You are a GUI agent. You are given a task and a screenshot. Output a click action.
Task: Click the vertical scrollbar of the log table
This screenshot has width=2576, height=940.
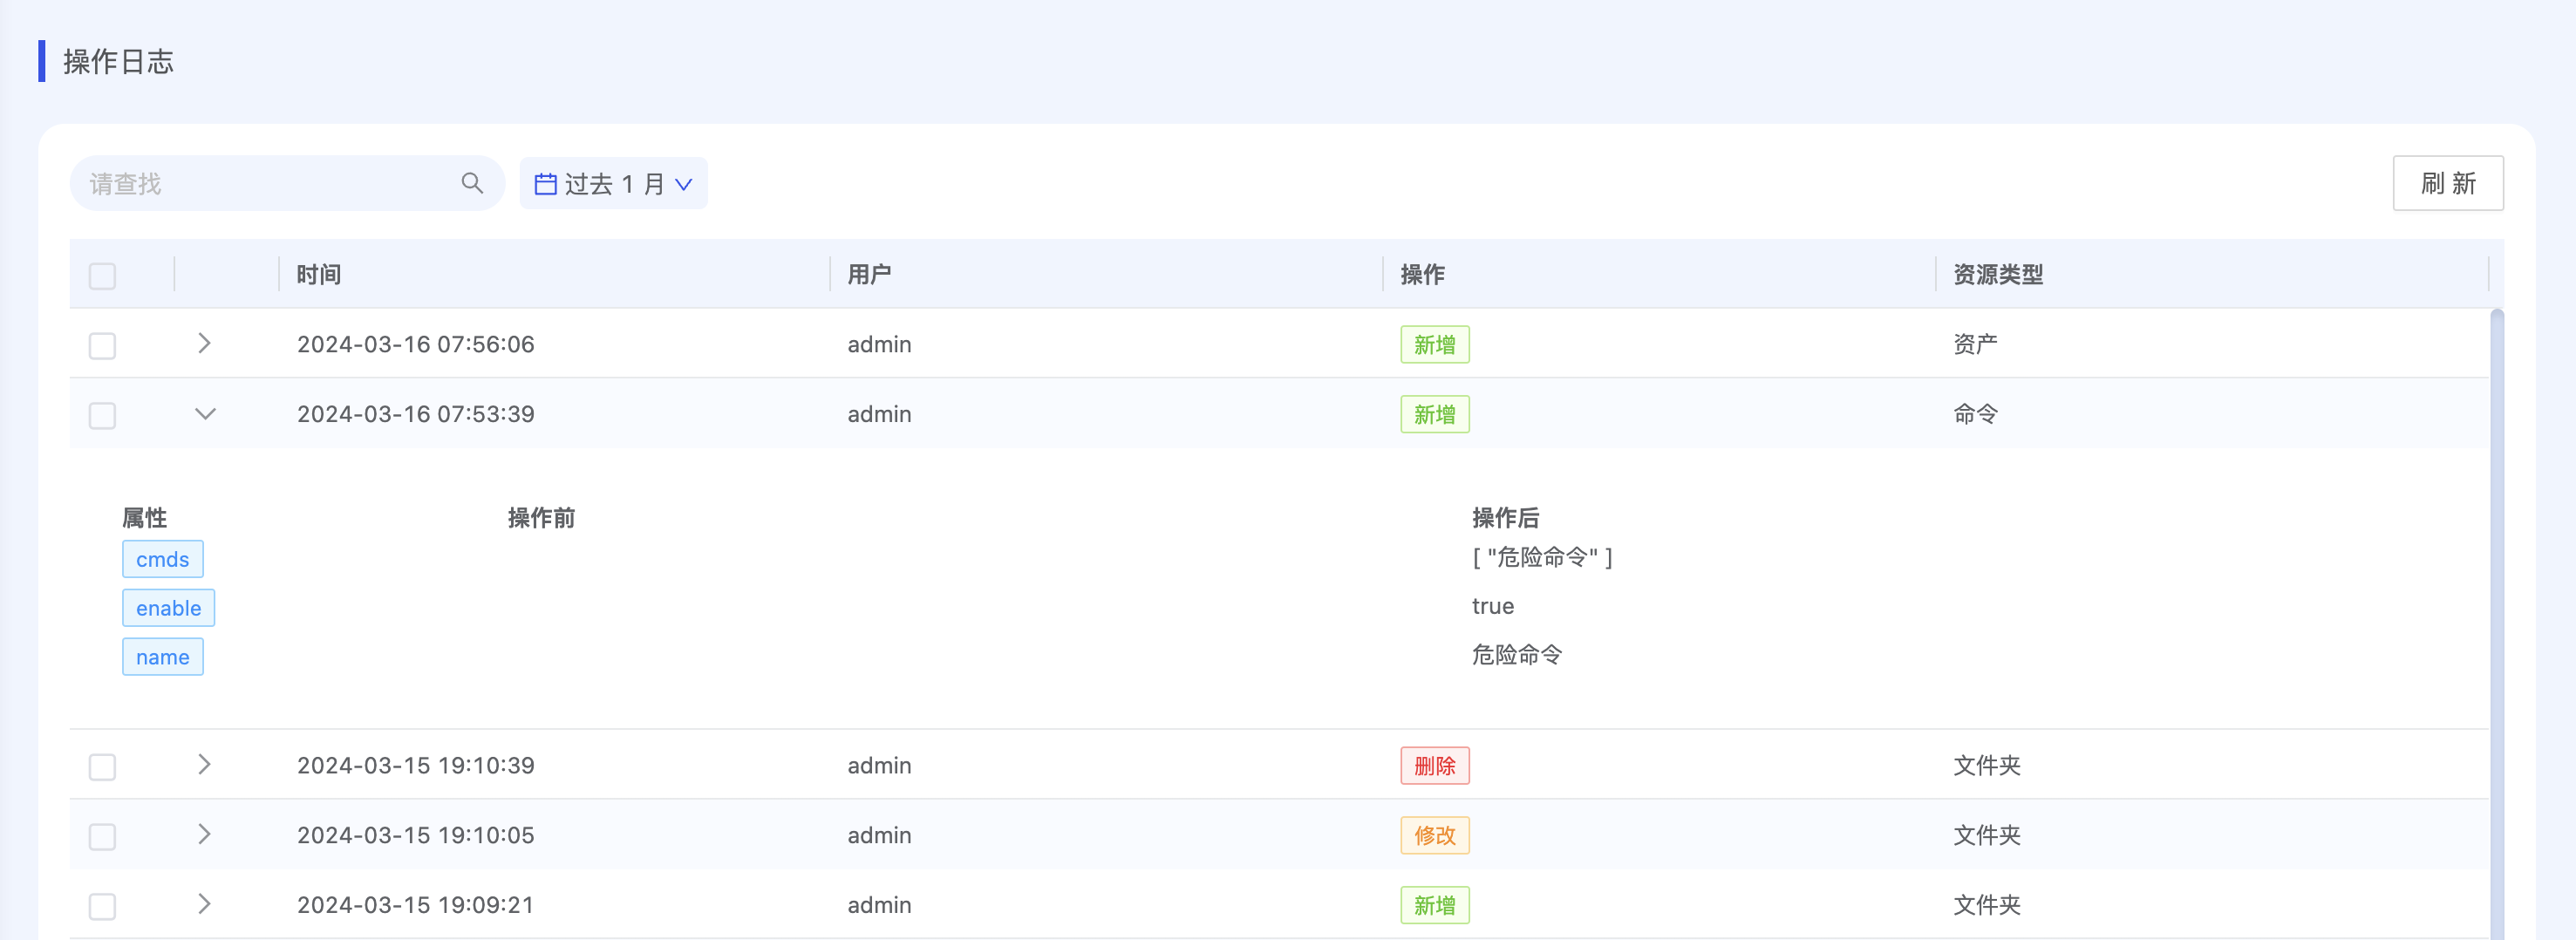click(x=2496, y=620)
